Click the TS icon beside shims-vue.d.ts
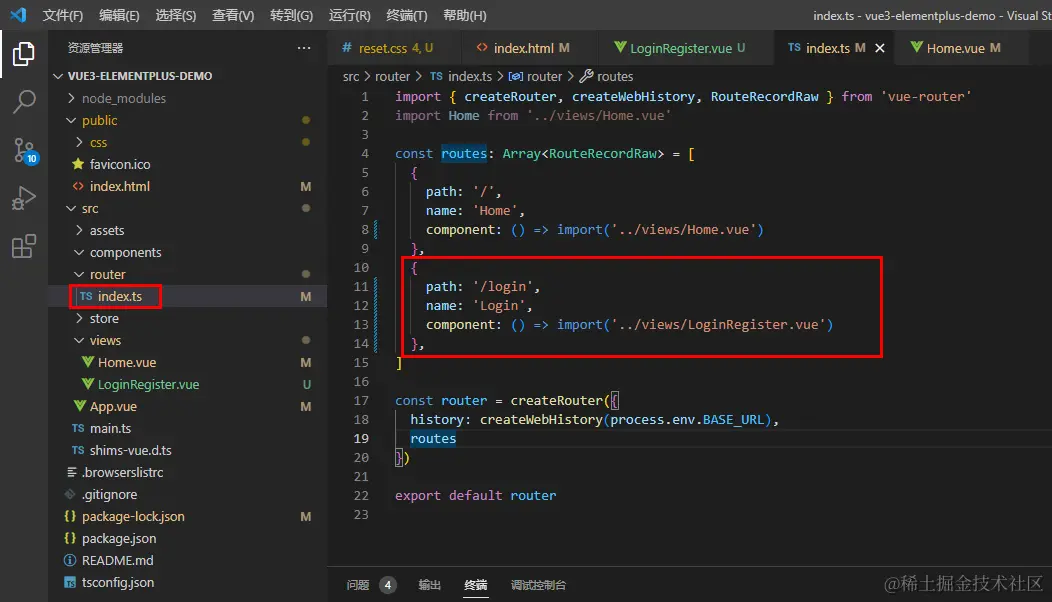 [78, 450]
